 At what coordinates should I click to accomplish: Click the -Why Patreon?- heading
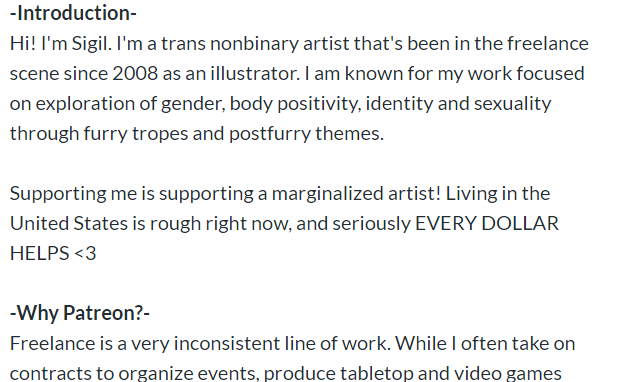(x=80, y=313)
